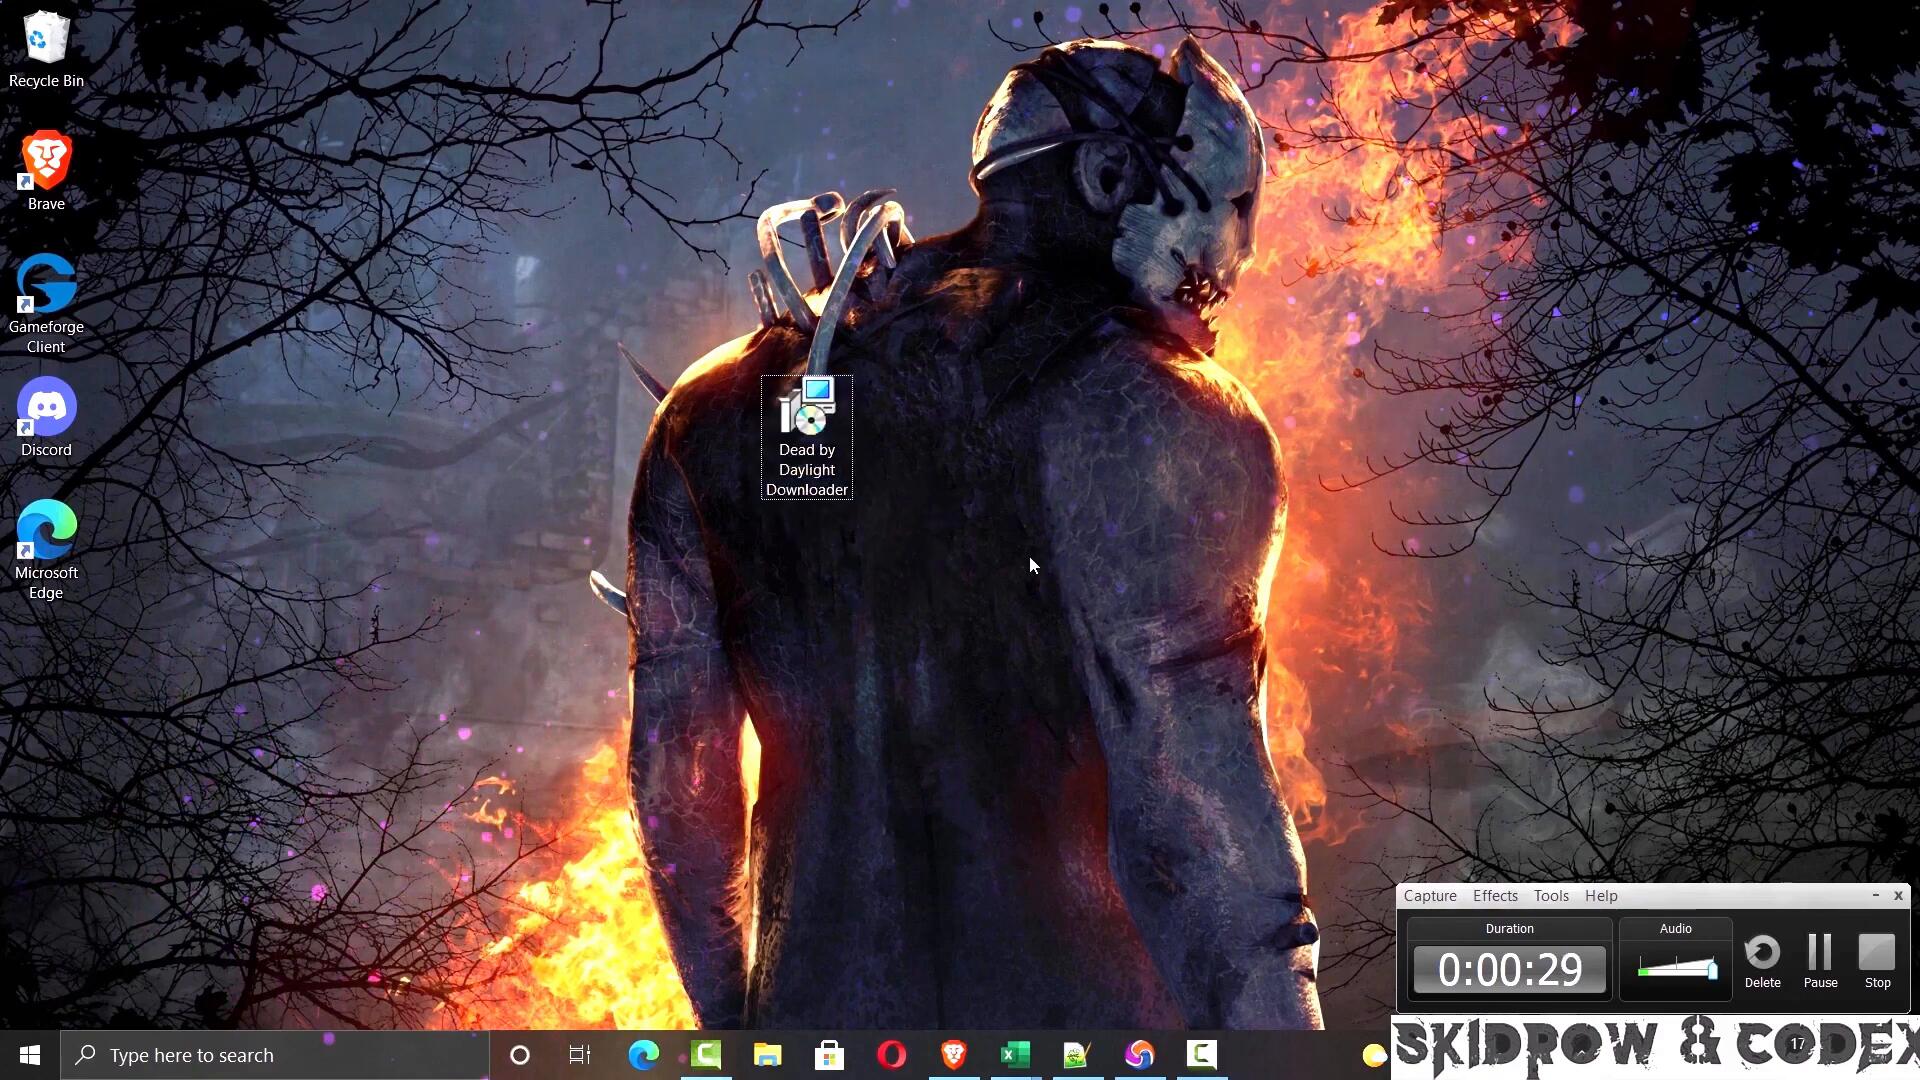Viewport: 1920px width, 1080px height.
Task: Open Excel from the taskbar
Action: [x=1015, y=1055]
